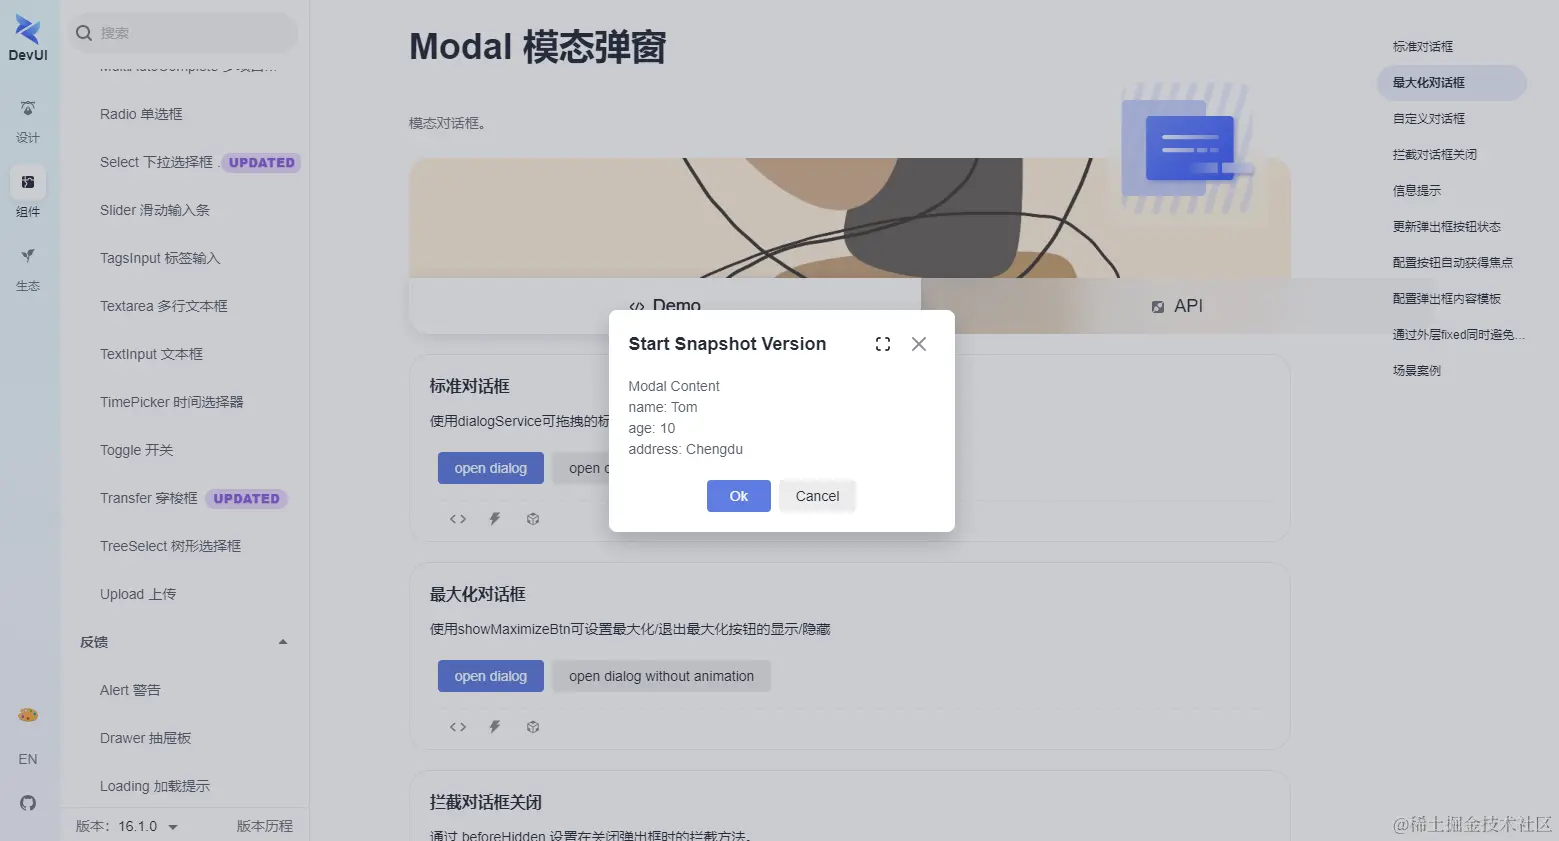
Task: Maximize the Start Snapshot Version dialog
Action: click(883, 344)
